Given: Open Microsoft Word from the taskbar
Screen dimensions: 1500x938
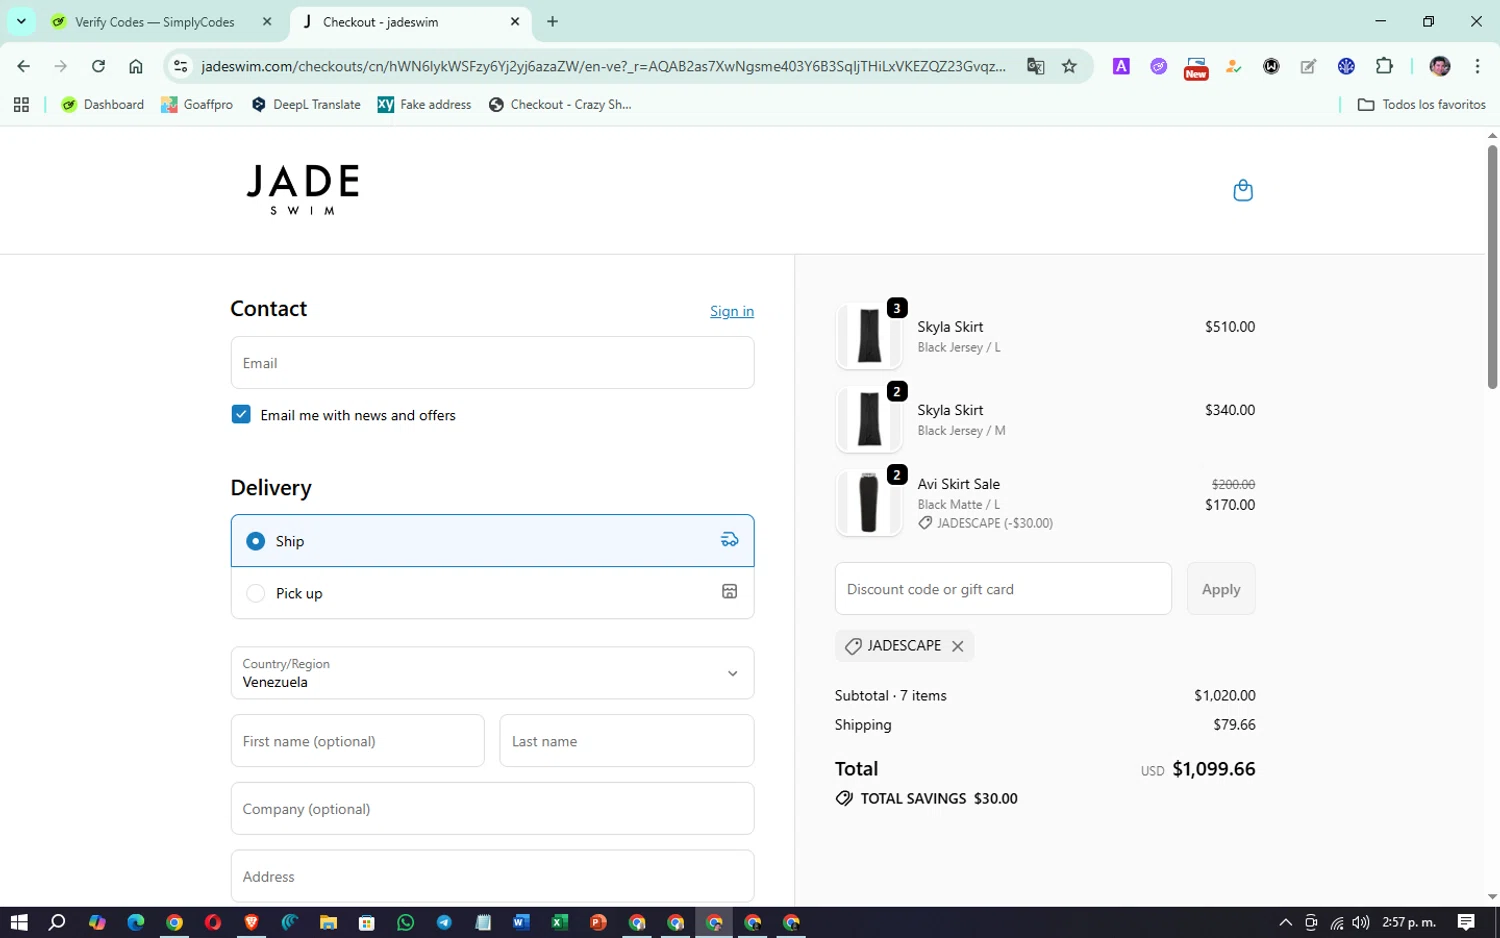Looking at the screenshot, I should (521, 922).
